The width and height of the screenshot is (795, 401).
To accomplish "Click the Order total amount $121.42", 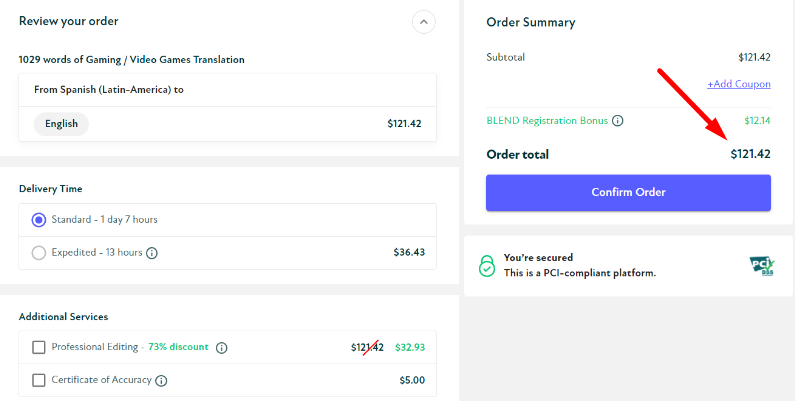I will coord(750,155).
